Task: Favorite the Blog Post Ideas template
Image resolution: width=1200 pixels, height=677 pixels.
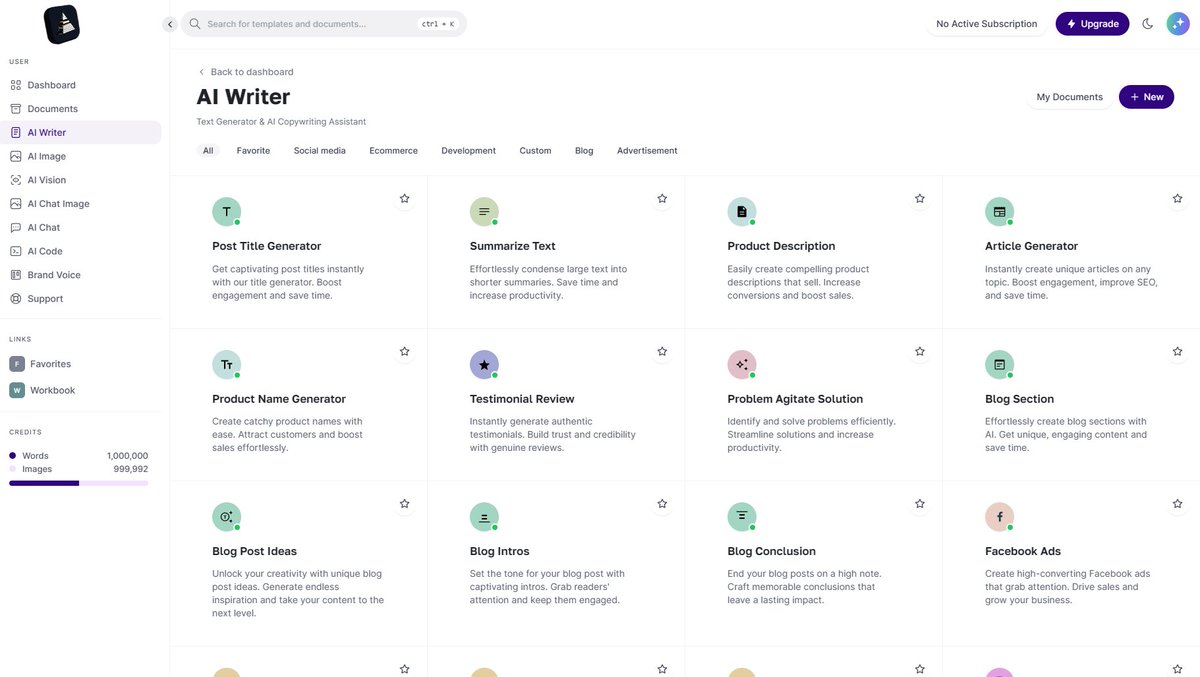Action: click(405, 504)
